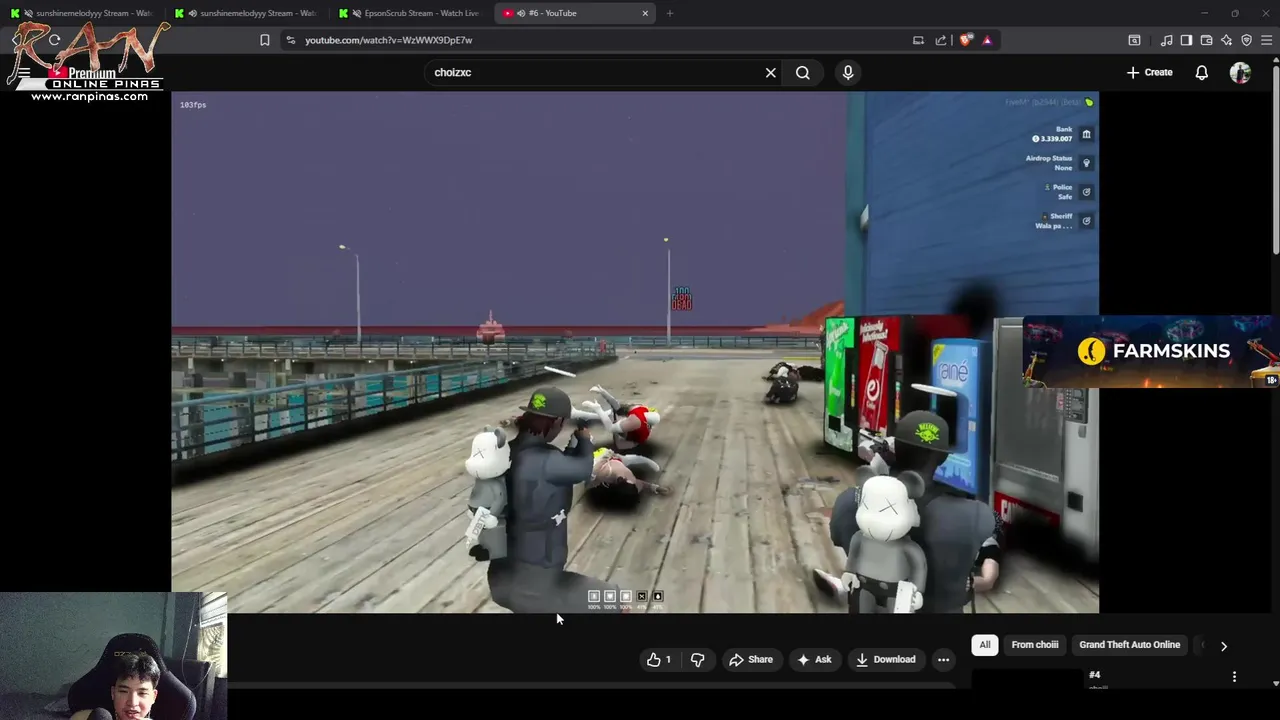This screenshot has height=720, width=1280.
Task: Select the youtube.com address bar URL
Action: tap(388, 40)
